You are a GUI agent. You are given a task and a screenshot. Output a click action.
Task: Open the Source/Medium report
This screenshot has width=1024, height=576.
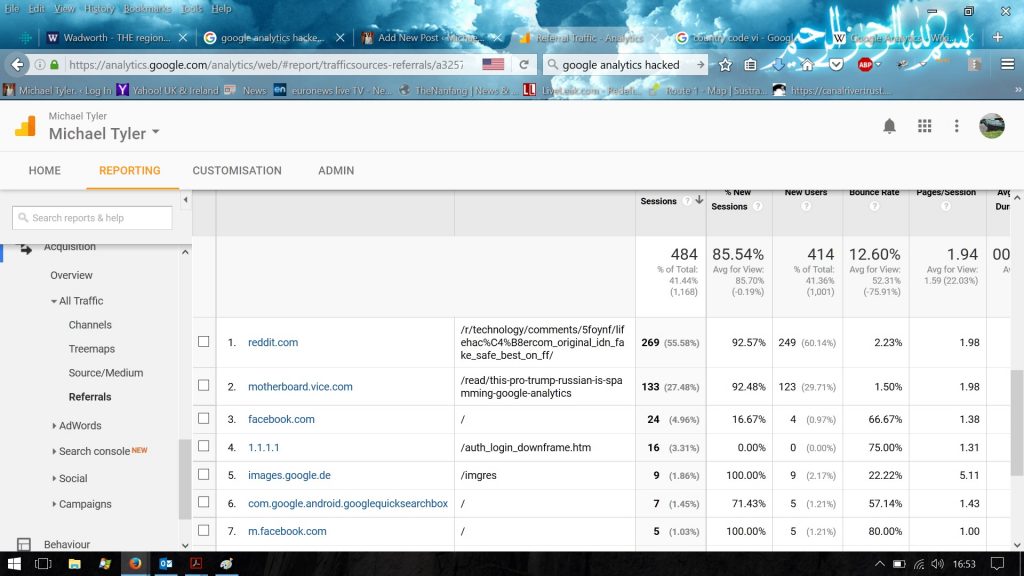click(106, 373)
